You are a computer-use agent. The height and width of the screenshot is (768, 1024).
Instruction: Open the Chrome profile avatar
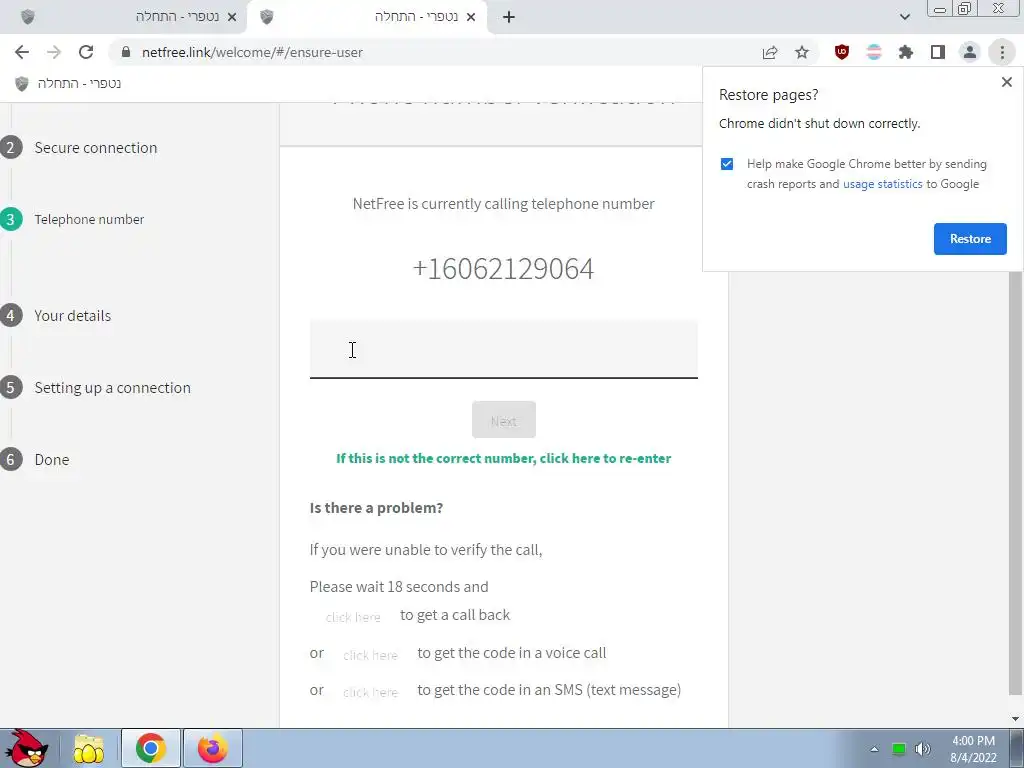pos(970,52)
